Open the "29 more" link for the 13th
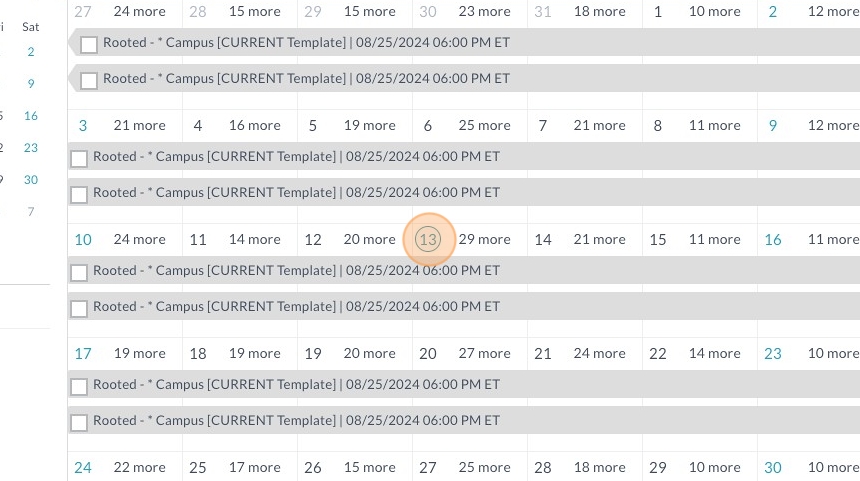This screenshot has height=481, width=860. tap(484, 240)
